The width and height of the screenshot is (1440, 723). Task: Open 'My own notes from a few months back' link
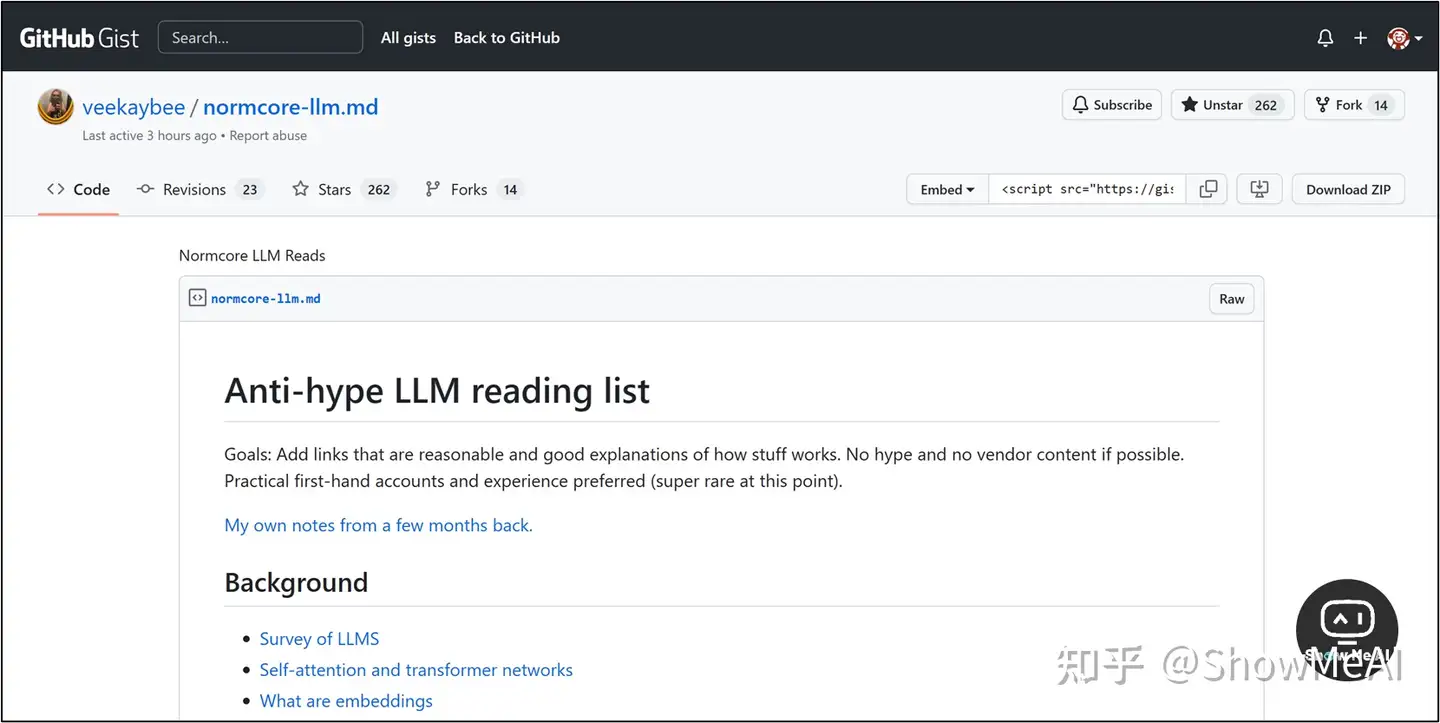pyautogui.click(x=378, y=525)
